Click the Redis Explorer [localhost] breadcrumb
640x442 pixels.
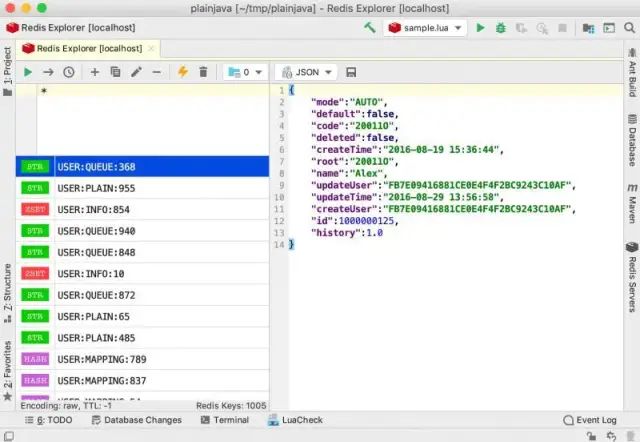tap(71, 28)
